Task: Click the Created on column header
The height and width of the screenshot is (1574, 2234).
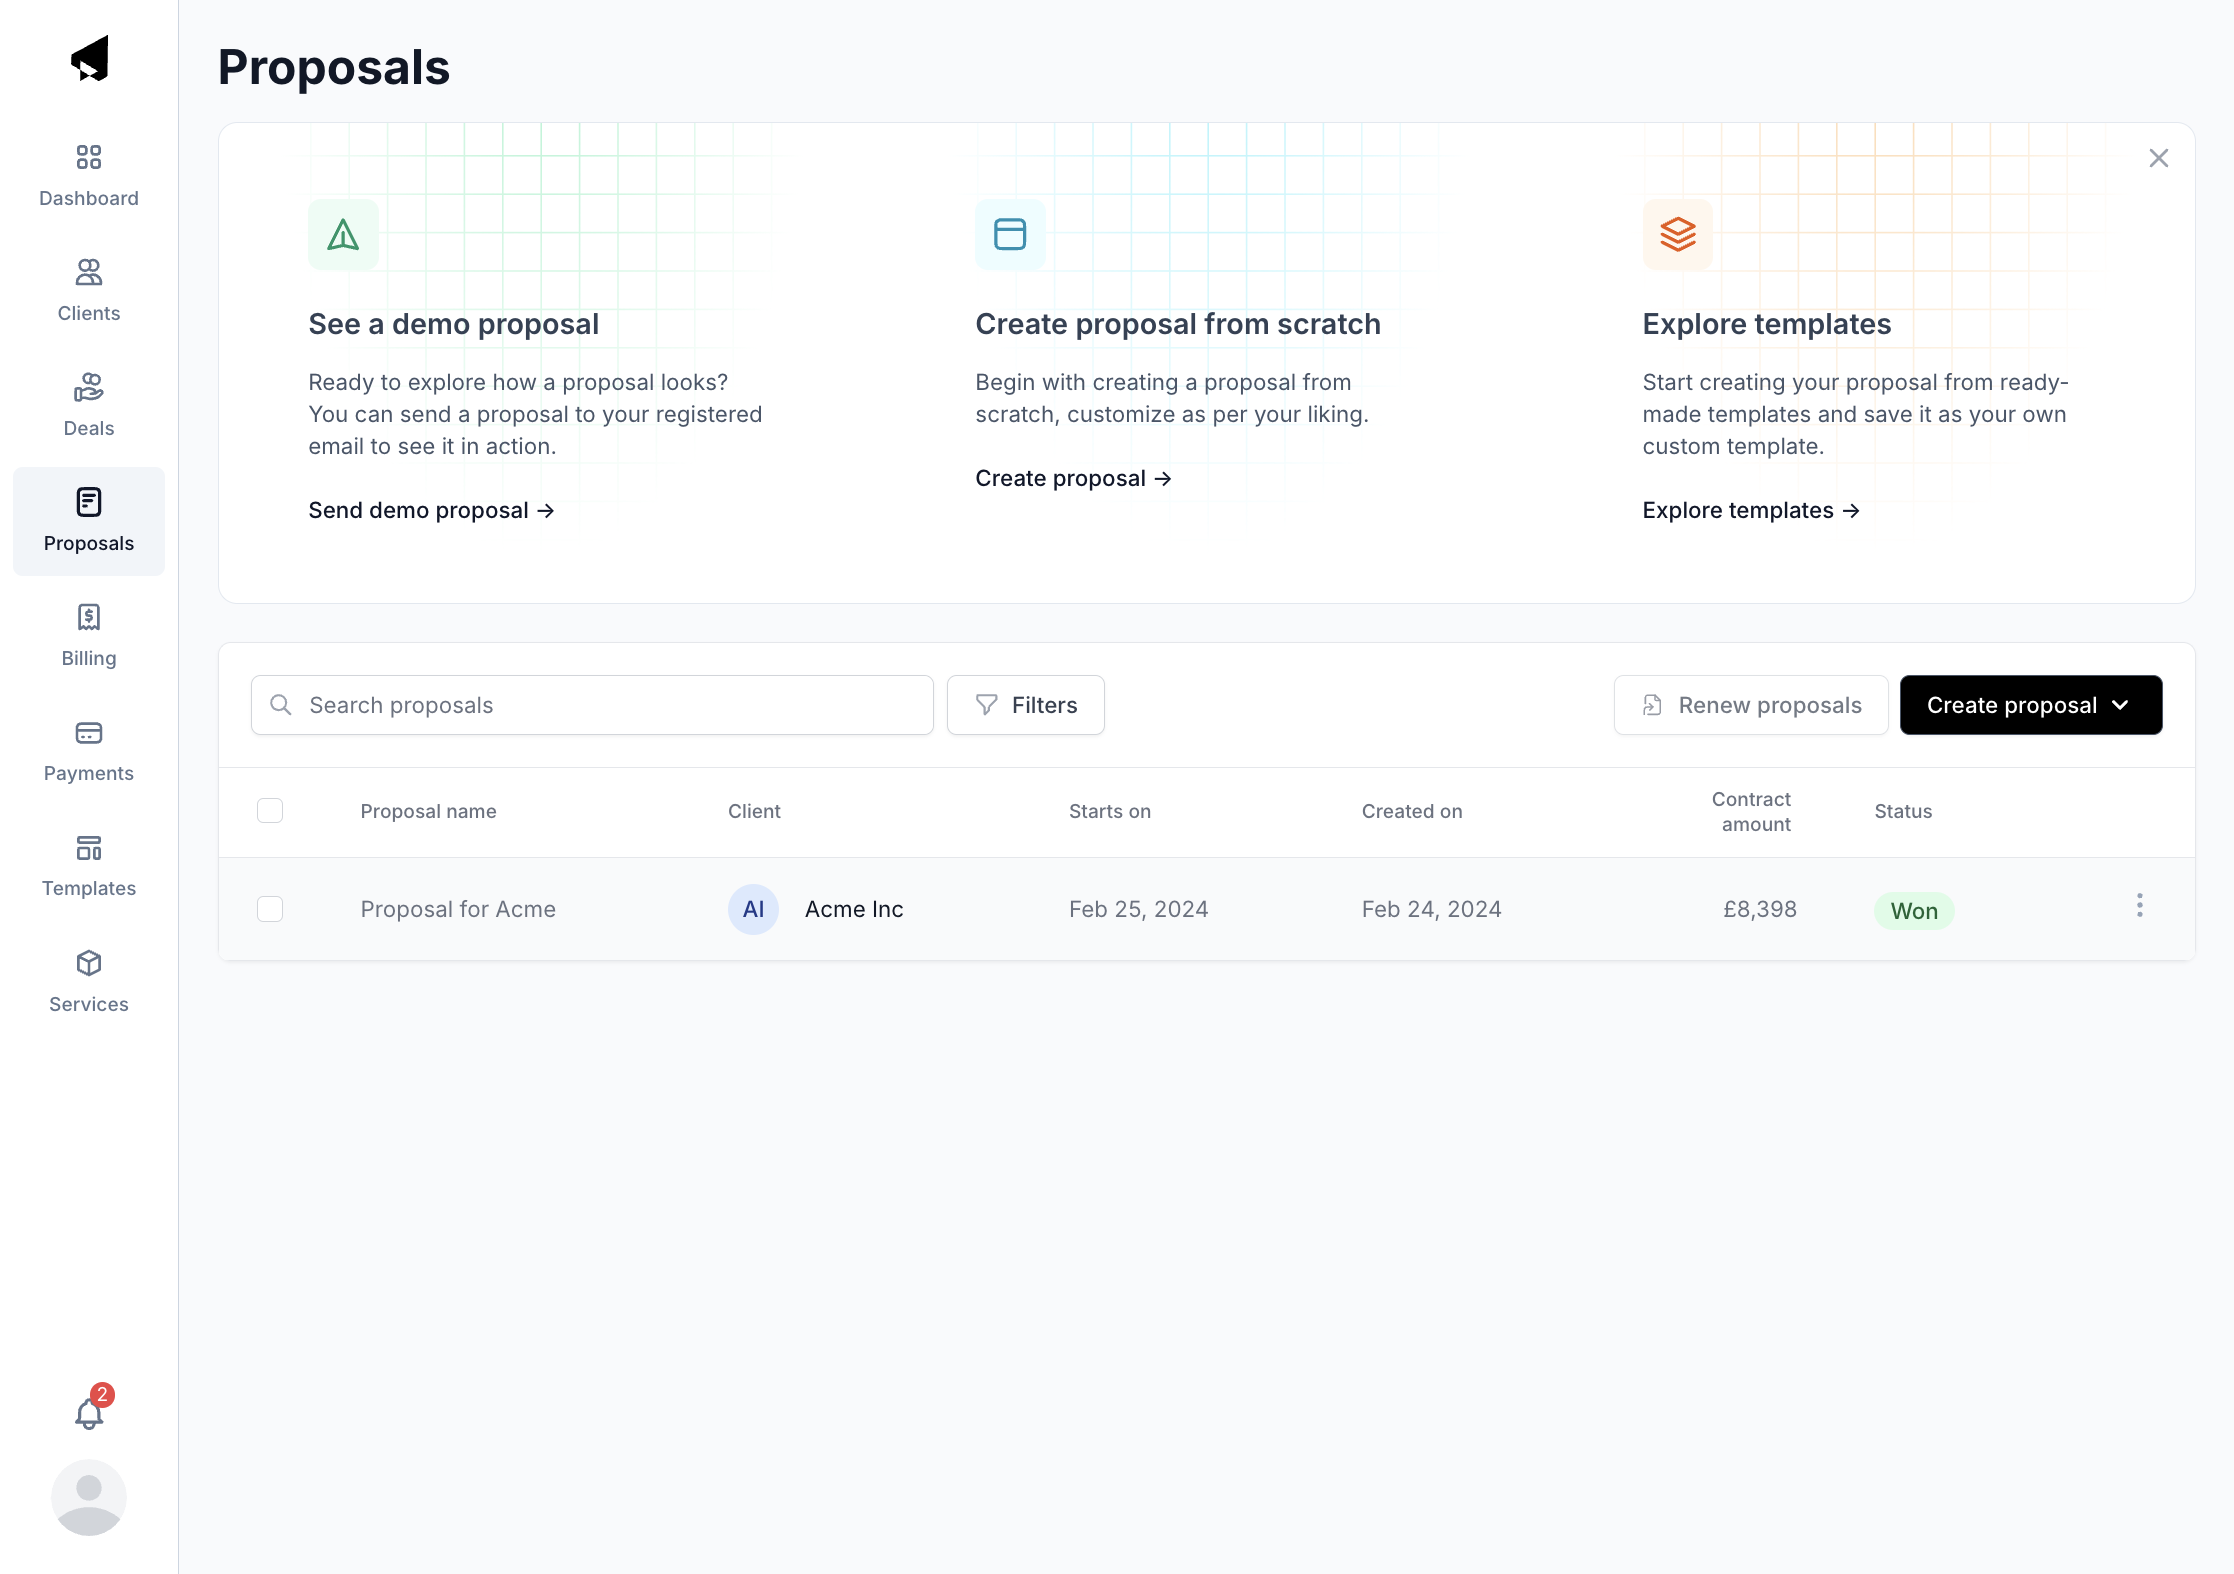Action: [x=1412, y=811]
